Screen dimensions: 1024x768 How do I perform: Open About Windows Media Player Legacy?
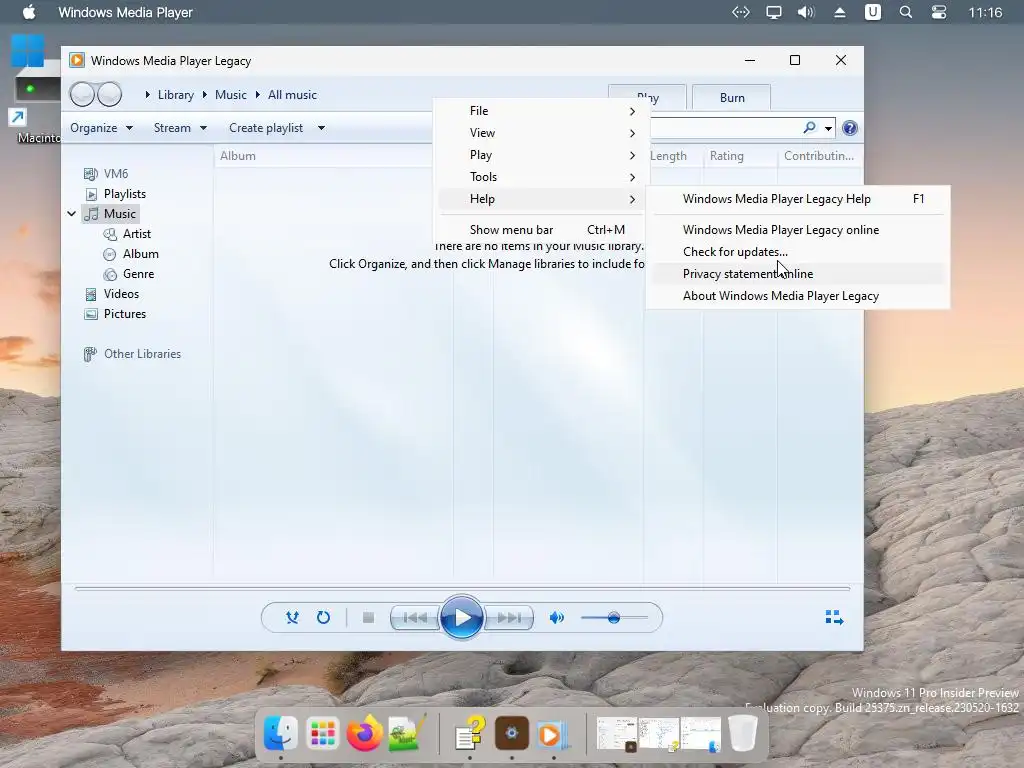(797, 296)
